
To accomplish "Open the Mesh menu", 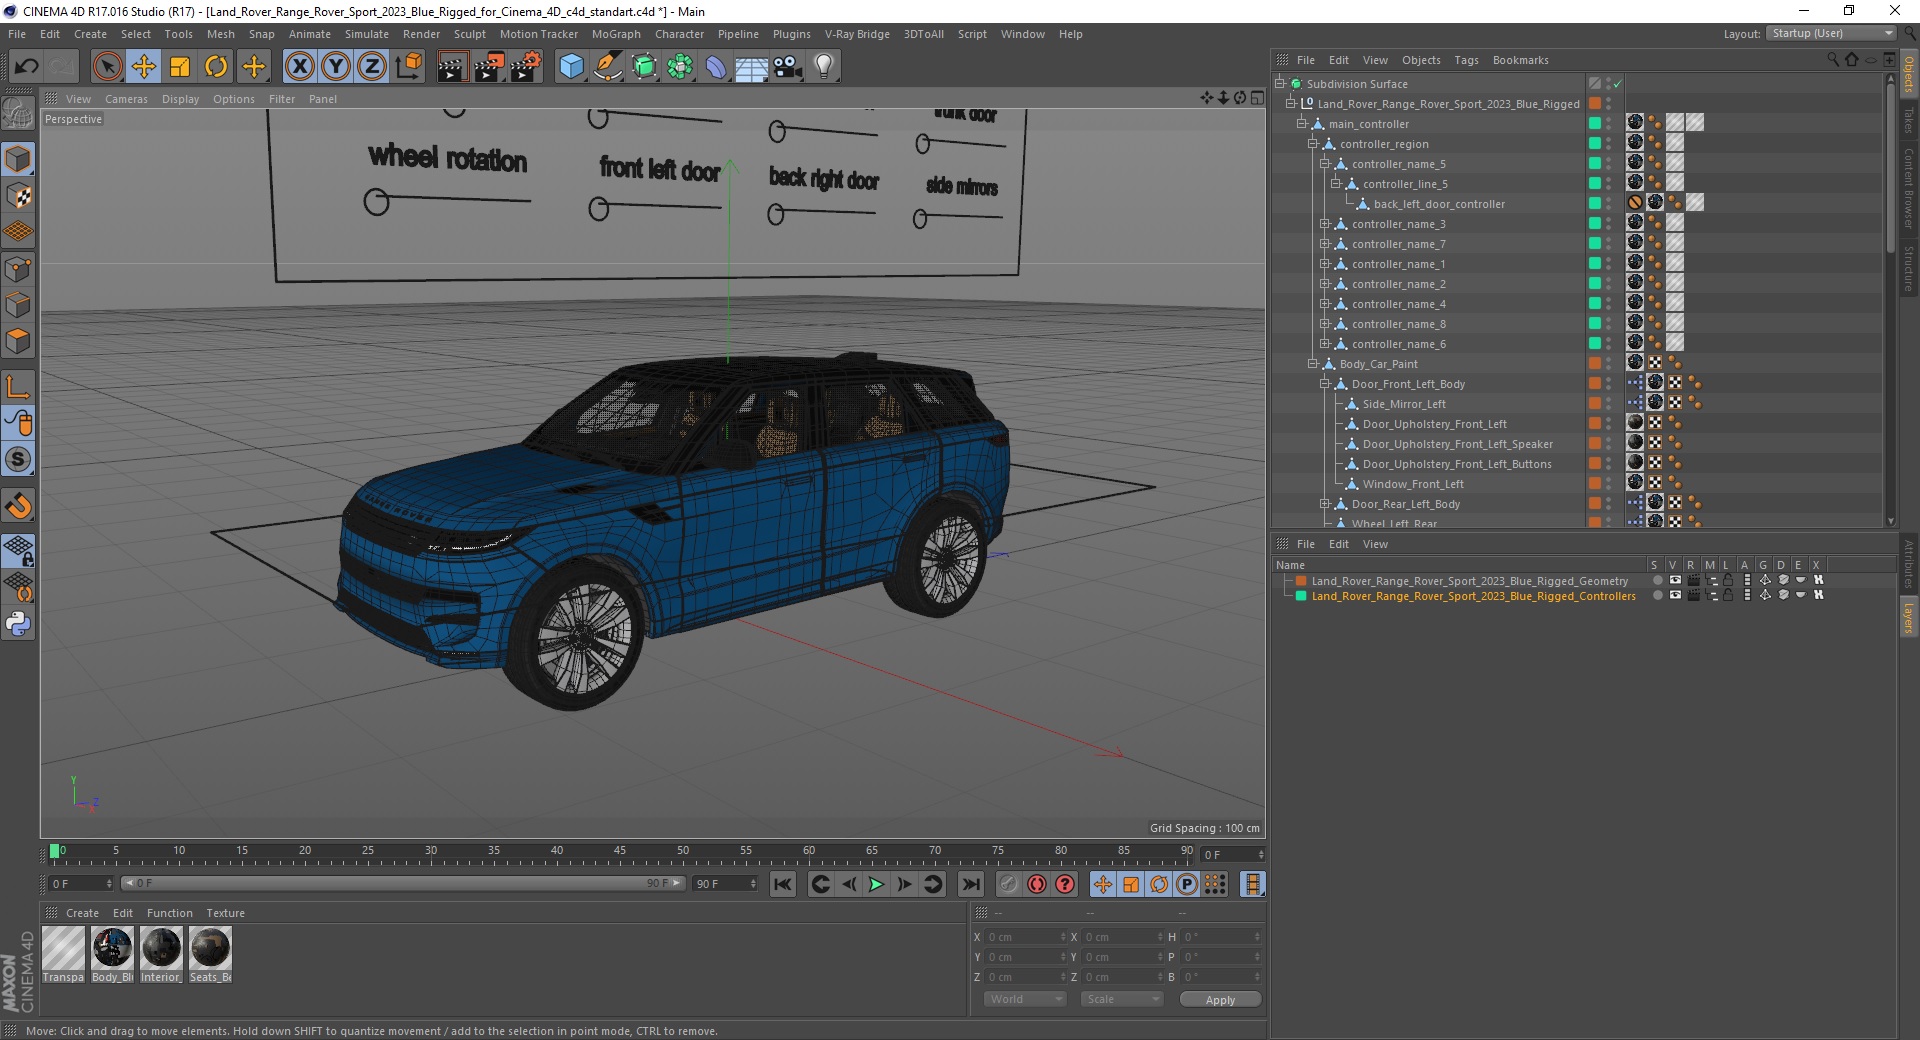I will [x=220, y=34].
